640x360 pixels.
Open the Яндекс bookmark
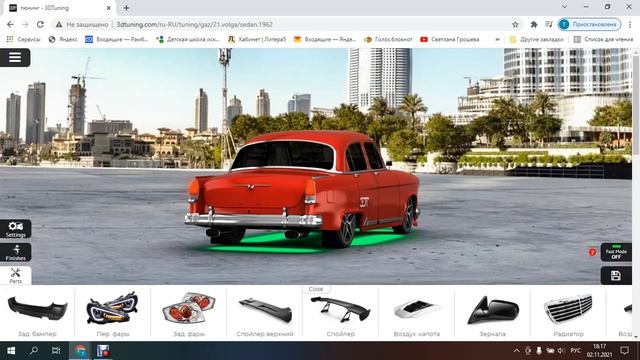click(63, 40)
